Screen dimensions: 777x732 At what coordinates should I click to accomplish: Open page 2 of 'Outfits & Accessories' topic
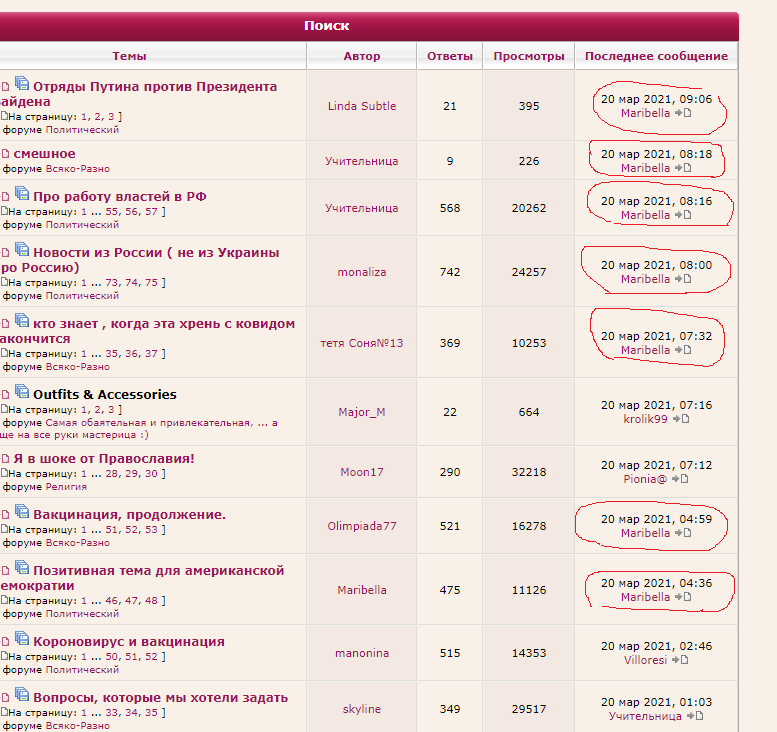tap(96, 410)
